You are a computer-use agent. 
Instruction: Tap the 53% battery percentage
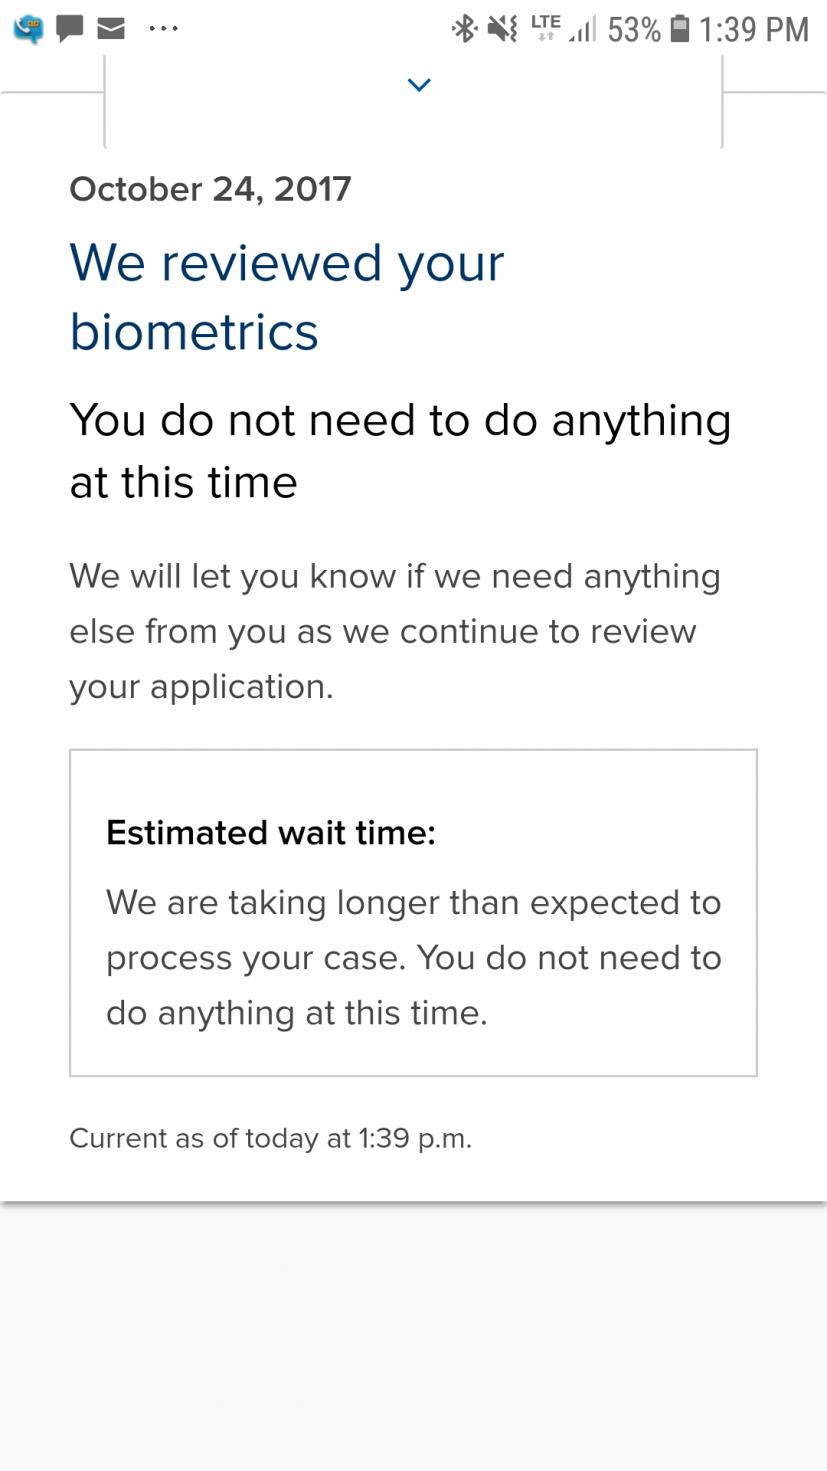click(x=634, y=30)
